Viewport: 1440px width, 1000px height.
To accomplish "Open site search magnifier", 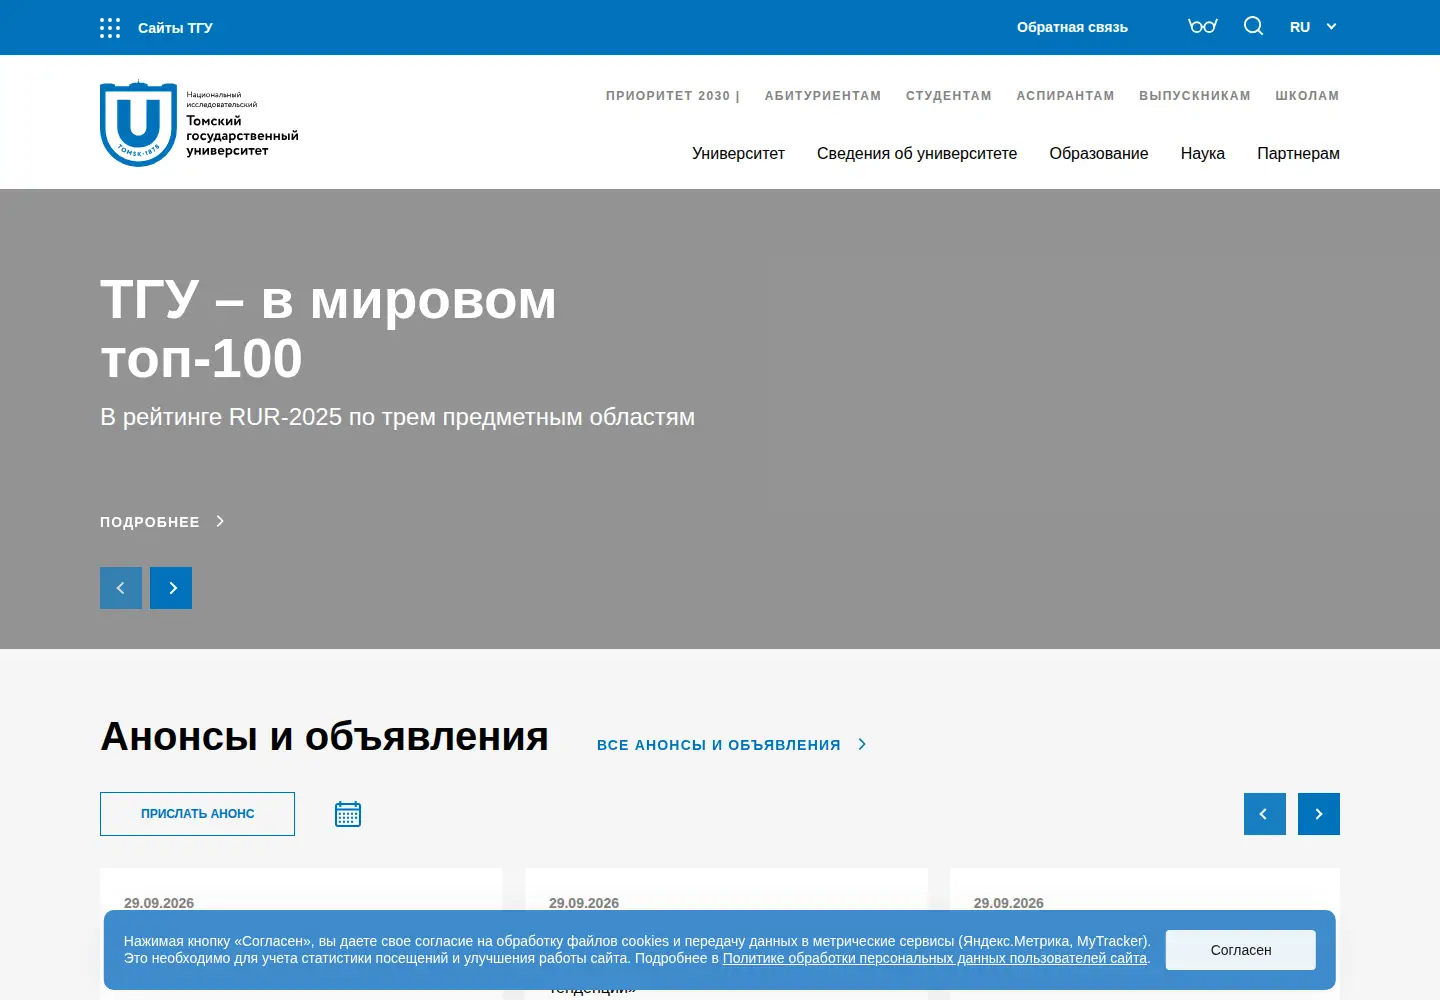I will click(x=1253, y=26).
